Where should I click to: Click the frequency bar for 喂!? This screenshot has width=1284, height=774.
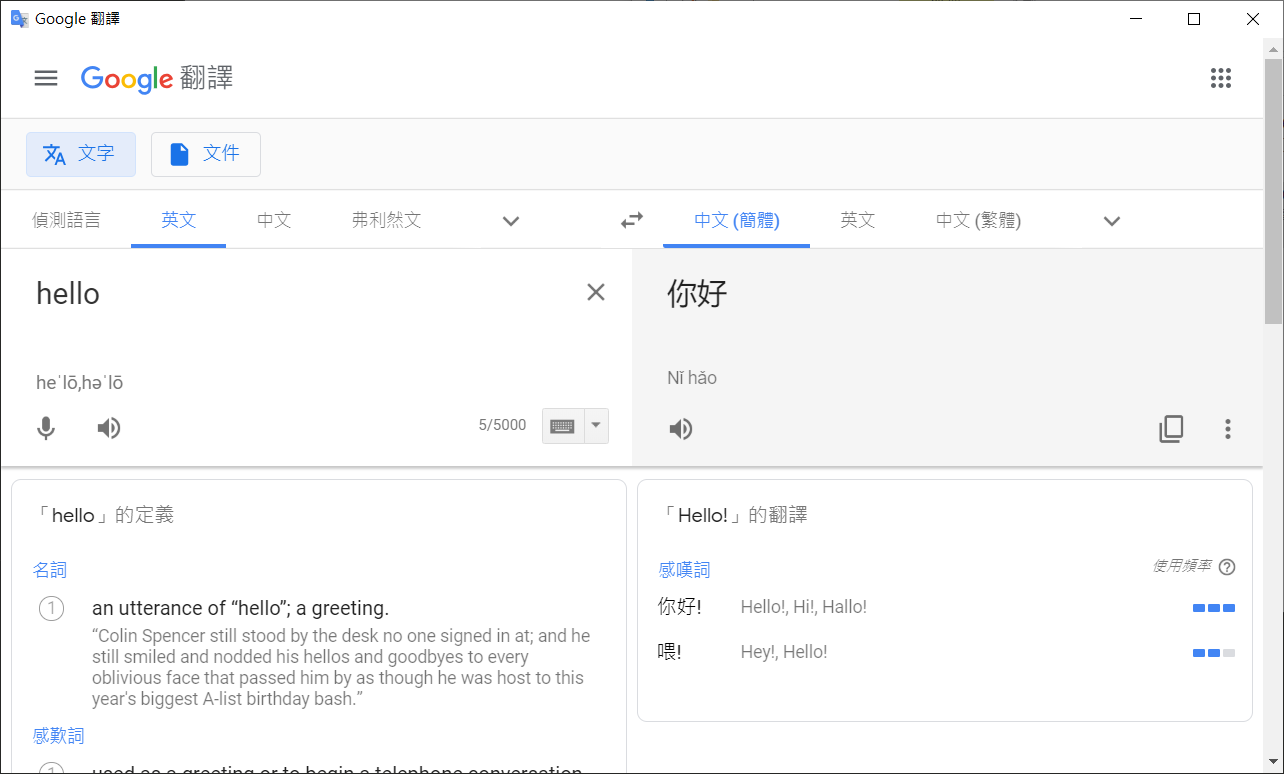[x=1214, y=653]
